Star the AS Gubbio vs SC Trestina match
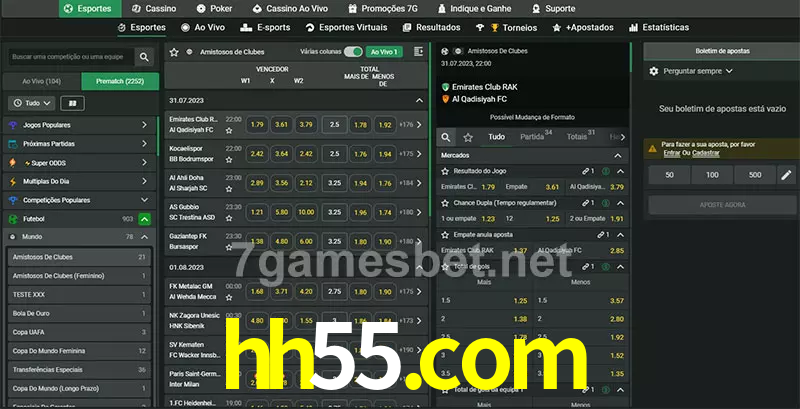 click(x=229, y=218)
